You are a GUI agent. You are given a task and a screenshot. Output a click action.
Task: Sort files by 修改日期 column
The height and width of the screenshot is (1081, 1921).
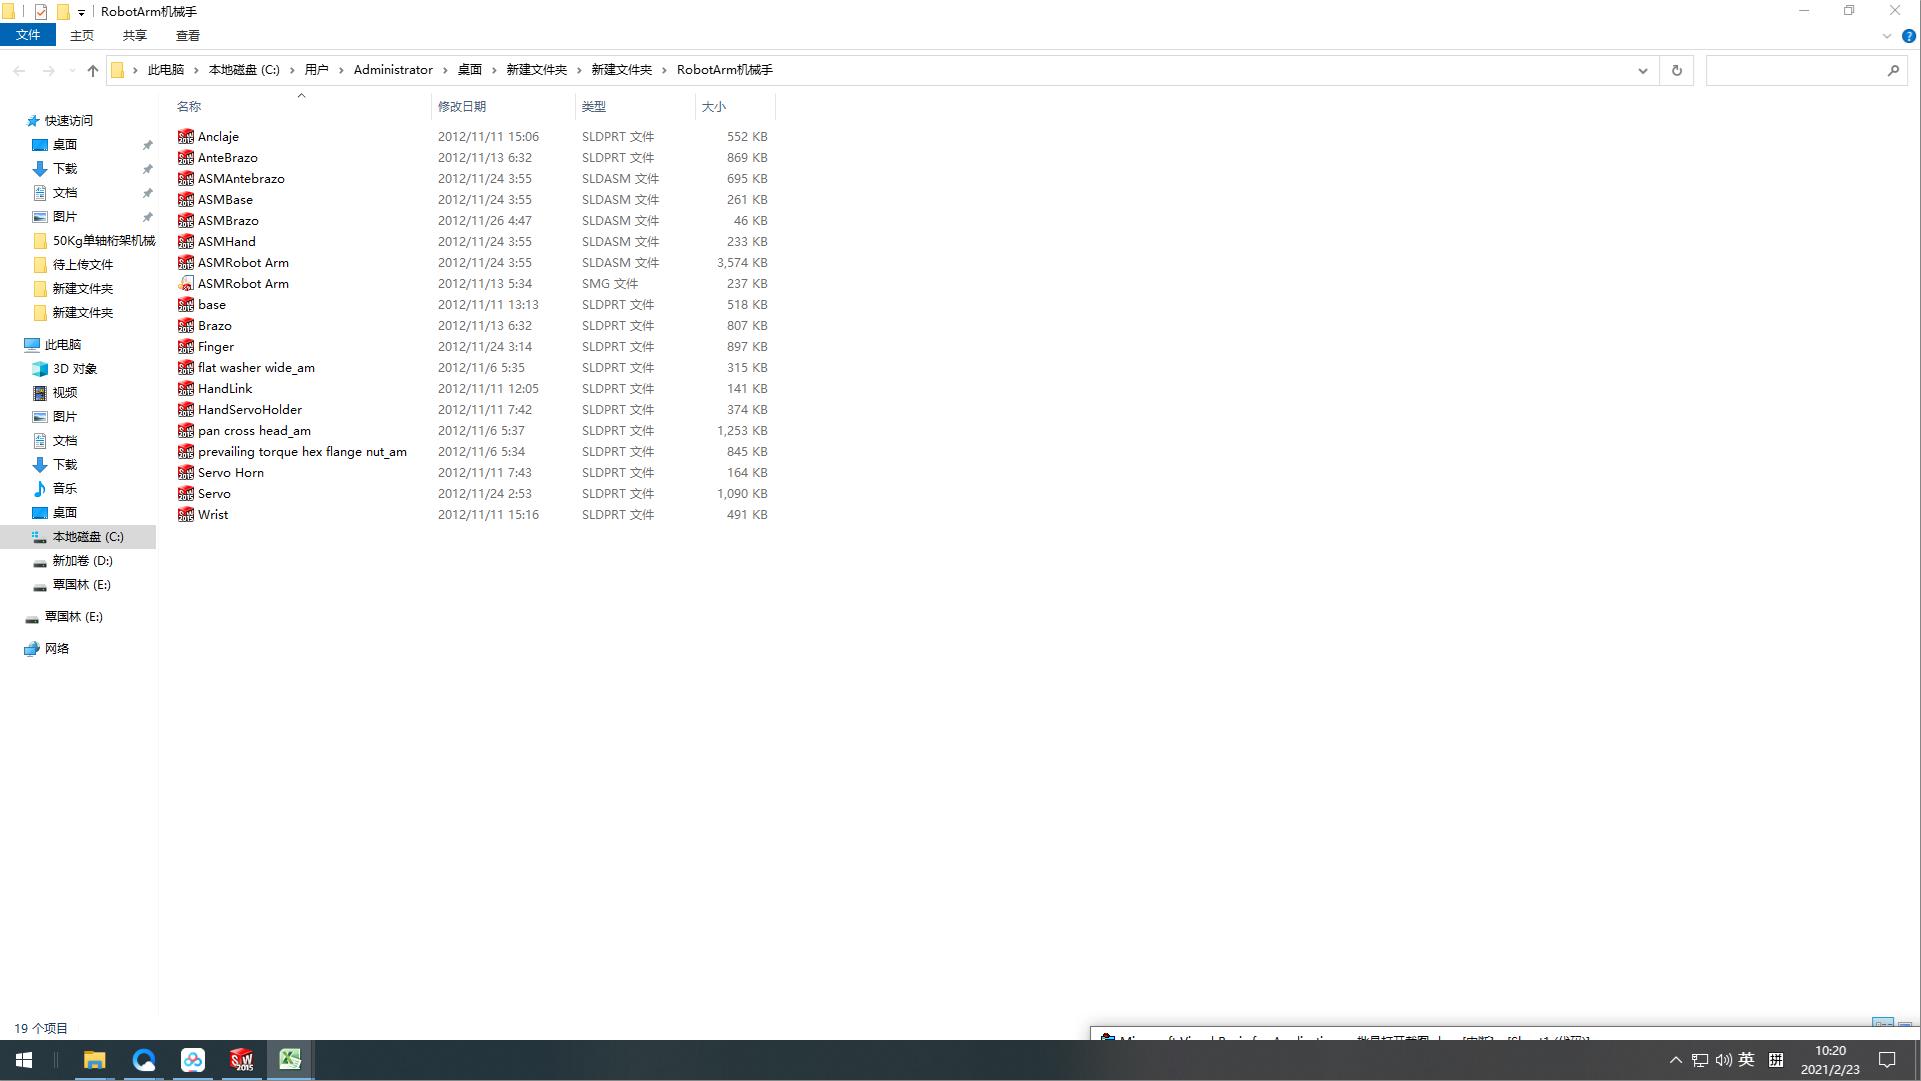click(x=462, y=106)
